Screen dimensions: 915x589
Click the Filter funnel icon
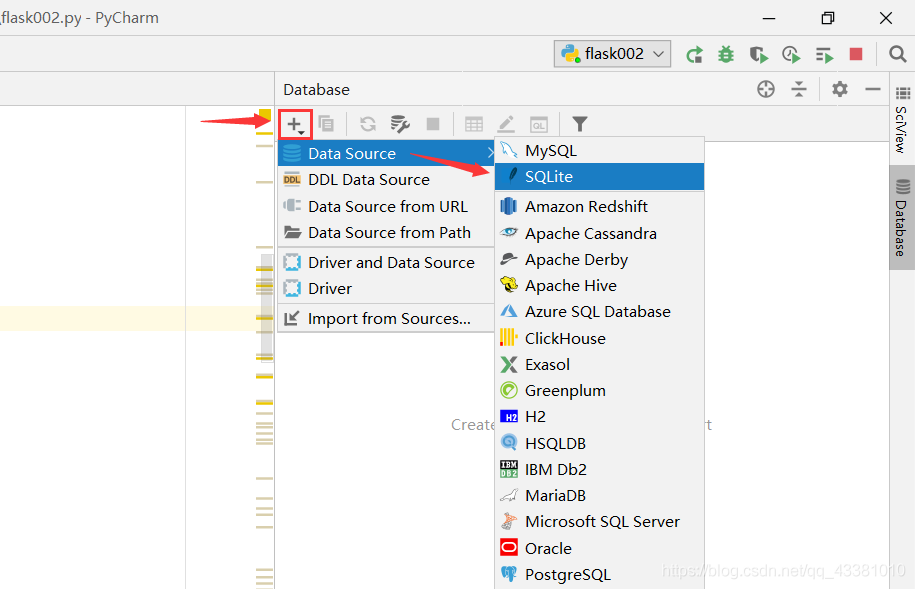579,124
